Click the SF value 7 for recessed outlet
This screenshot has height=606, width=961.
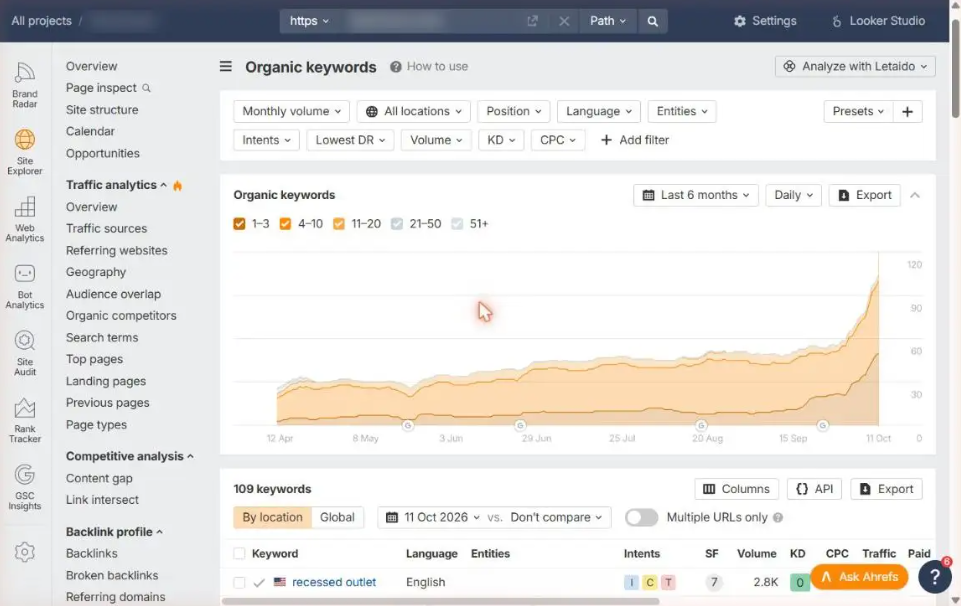[713, 582]
